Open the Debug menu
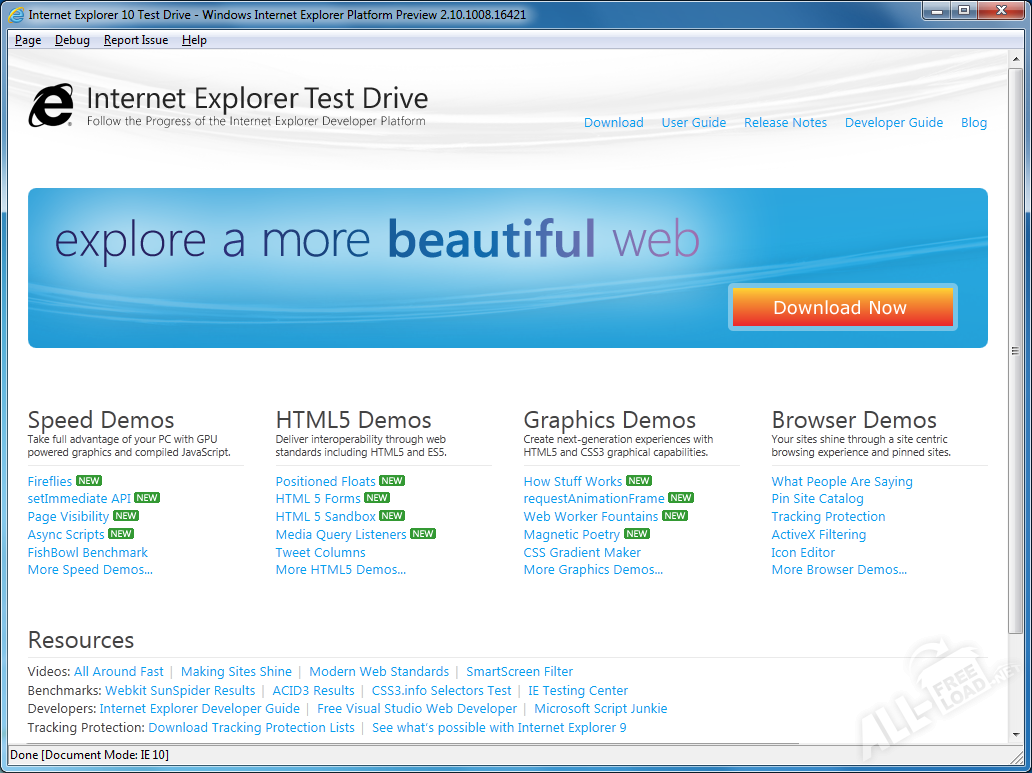Screen dimensions: 1032x773 (72, 40)
